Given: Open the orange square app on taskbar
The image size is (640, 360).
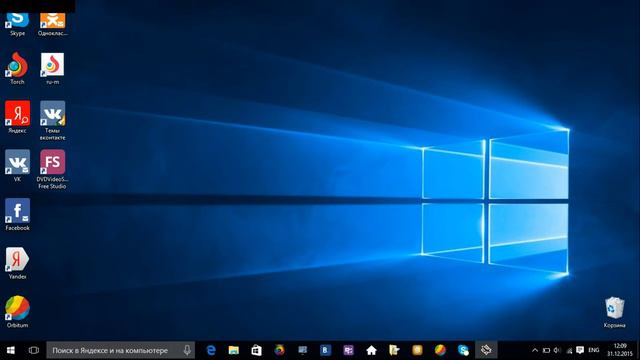Looking at the screenshot, I should tap(417, 350).
